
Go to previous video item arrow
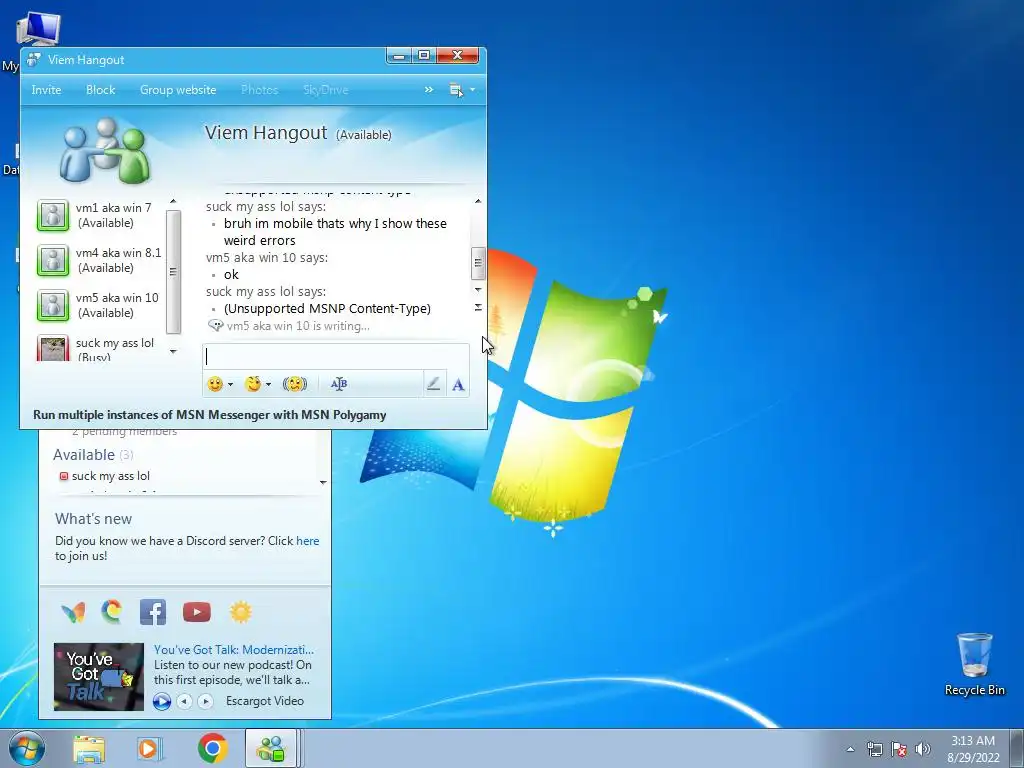(185, 701)
